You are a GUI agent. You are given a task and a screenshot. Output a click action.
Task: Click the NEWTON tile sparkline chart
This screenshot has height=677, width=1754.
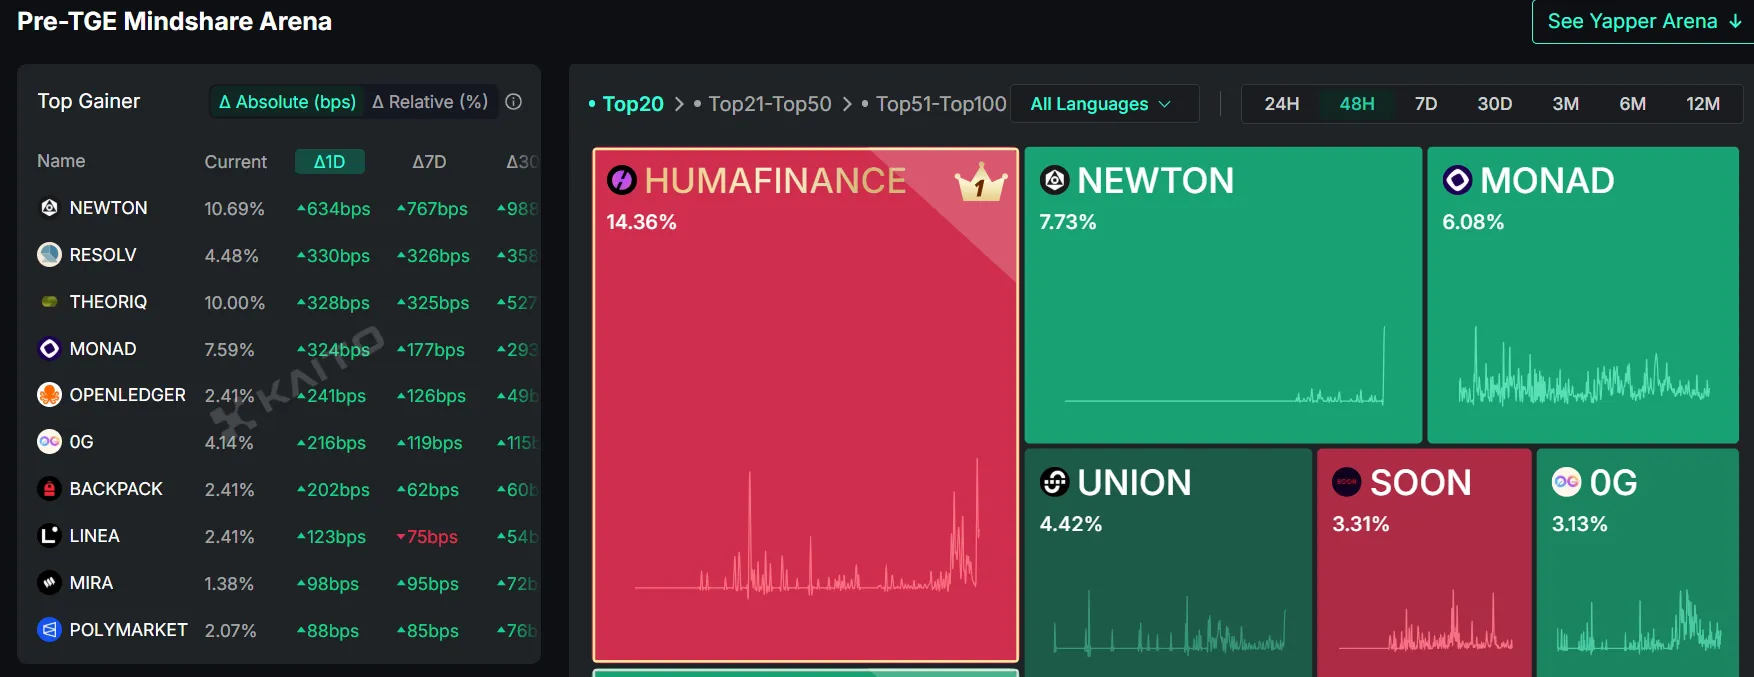pos(1224,364)
